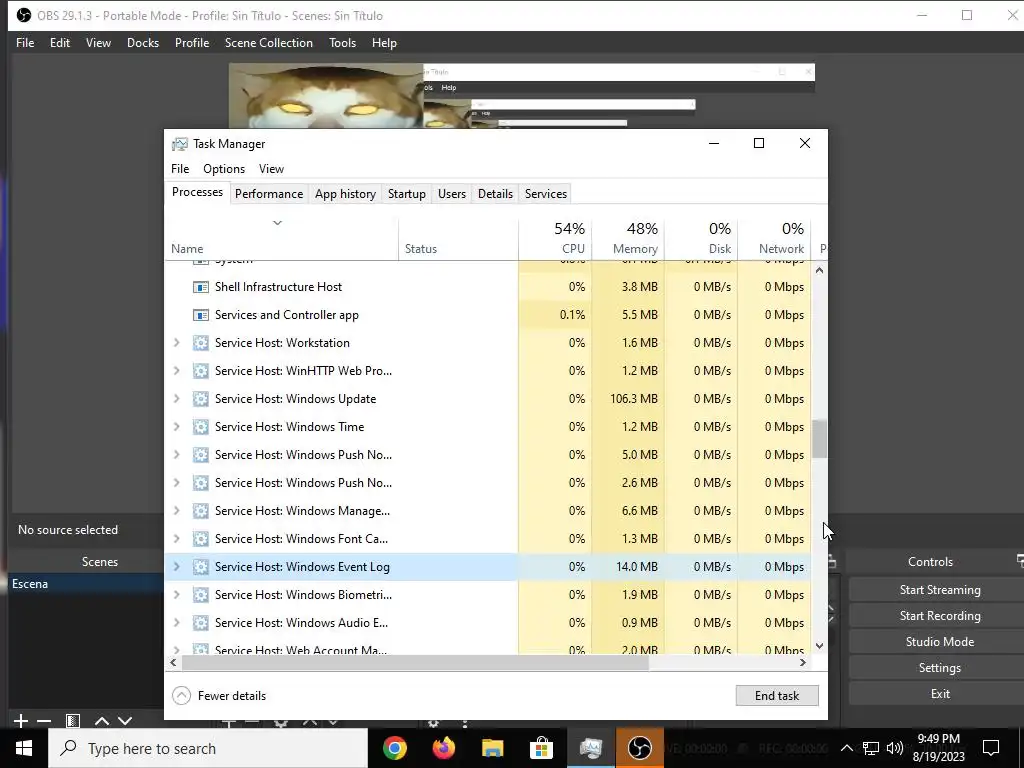Enable Studio Mode in OBS
This screenshot has width=1024, height=768.
(x=940, y=642)
